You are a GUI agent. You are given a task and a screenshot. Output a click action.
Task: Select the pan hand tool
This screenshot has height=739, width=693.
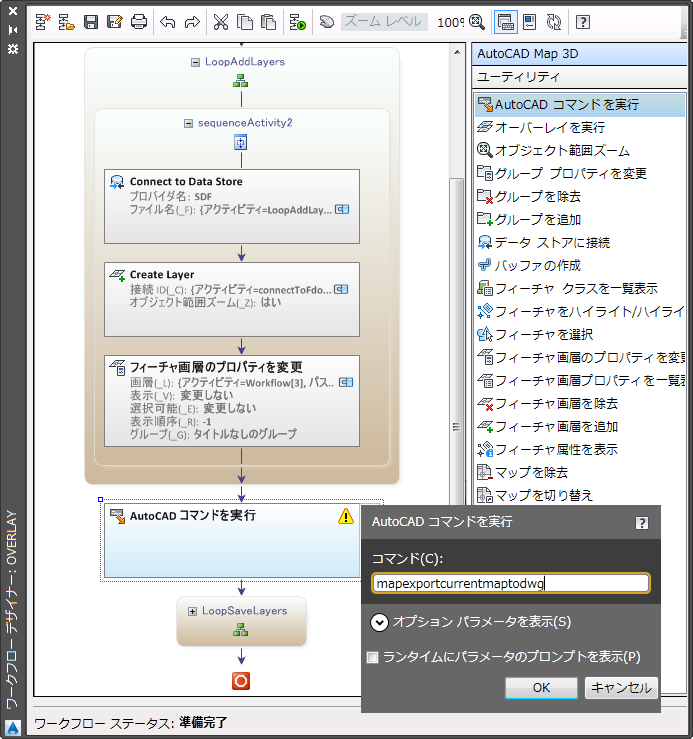[326, 22]
